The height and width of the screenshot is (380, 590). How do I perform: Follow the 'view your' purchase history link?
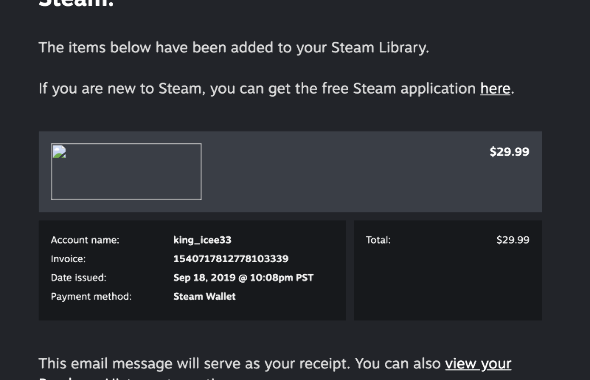click(x=478, y=364)
